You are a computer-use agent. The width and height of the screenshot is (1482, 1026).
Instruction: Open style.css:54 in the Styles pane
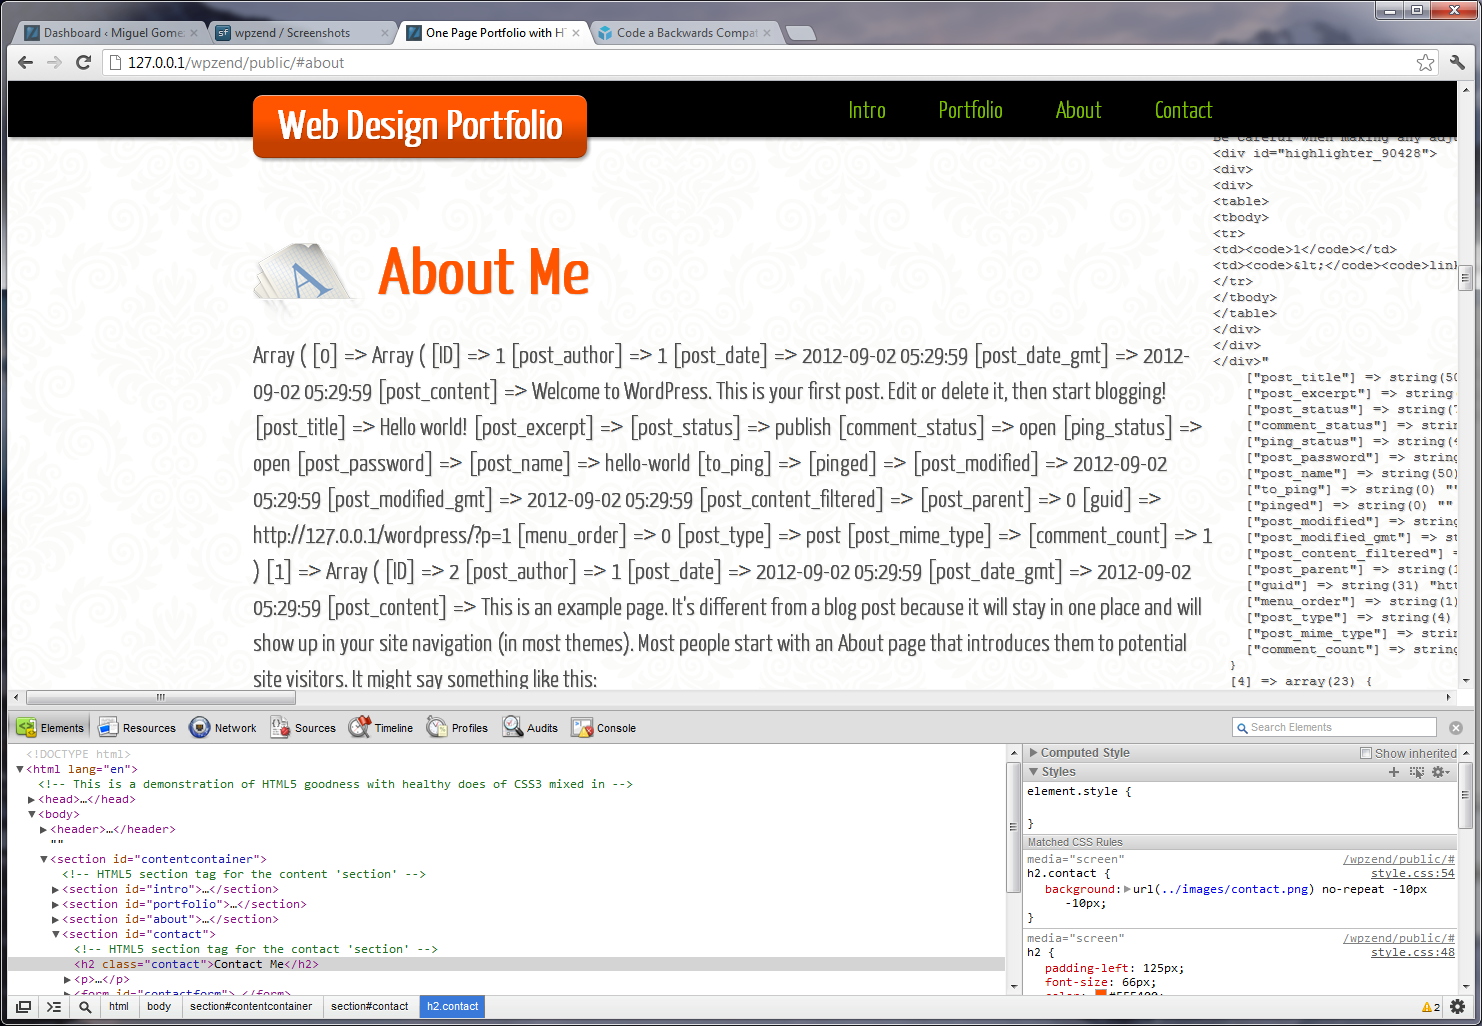pyautogui.click(x=1412, y=872)
